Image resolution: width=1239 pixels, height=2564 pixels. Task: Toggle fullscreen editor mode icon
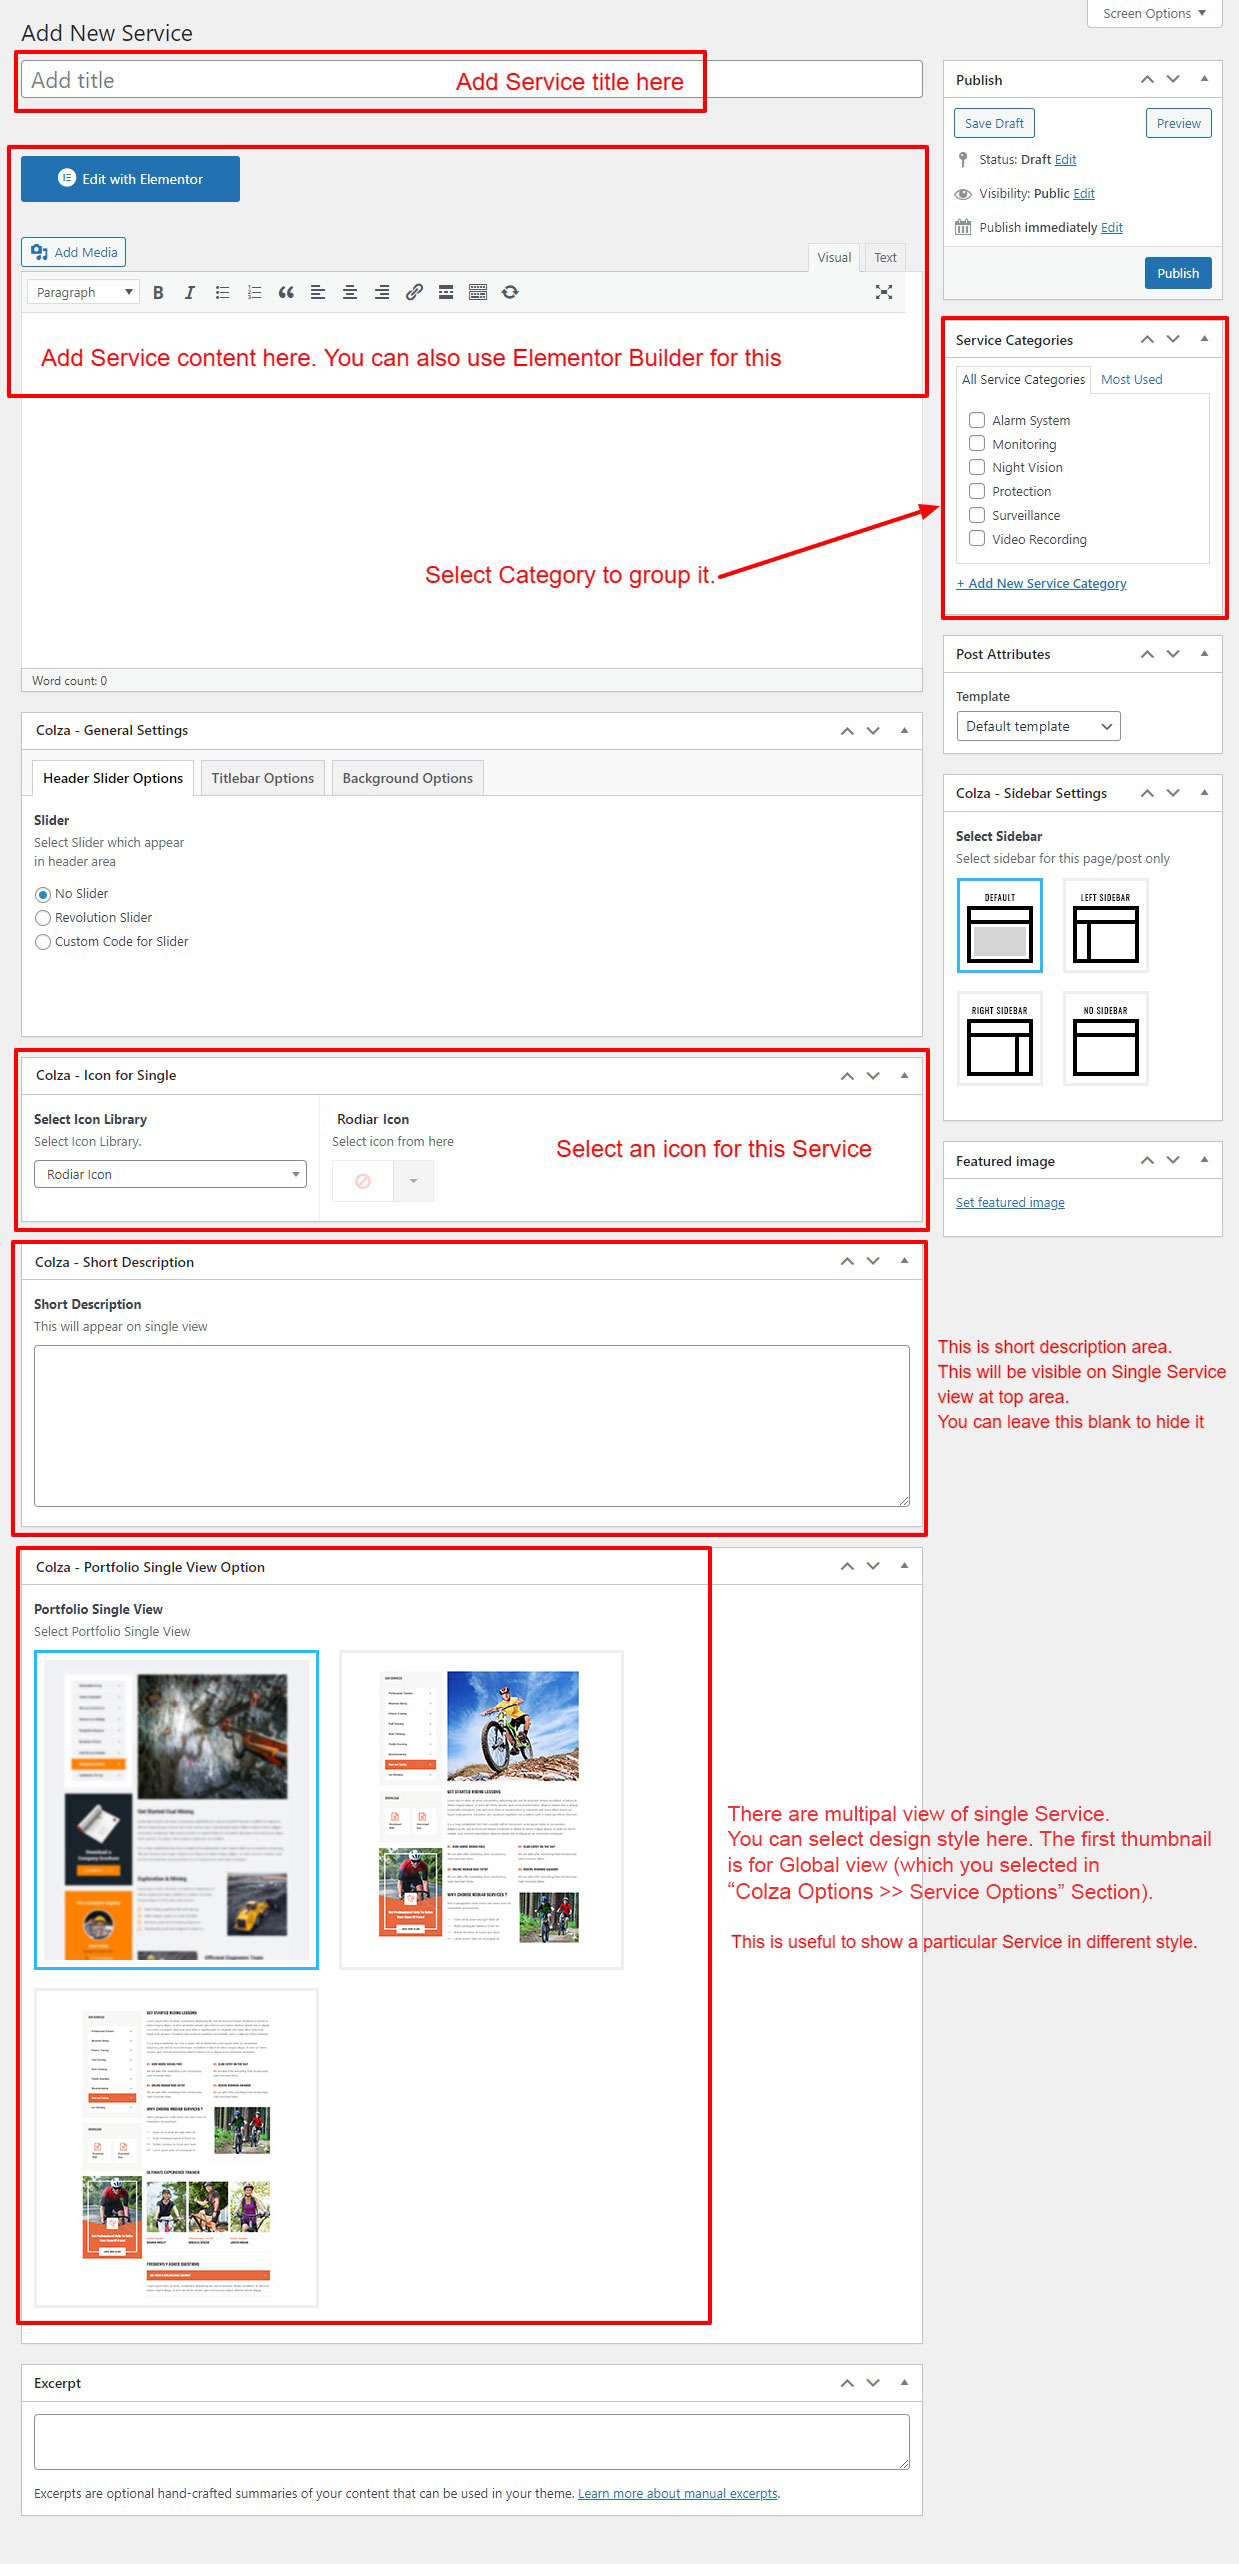tap(883, 292)
